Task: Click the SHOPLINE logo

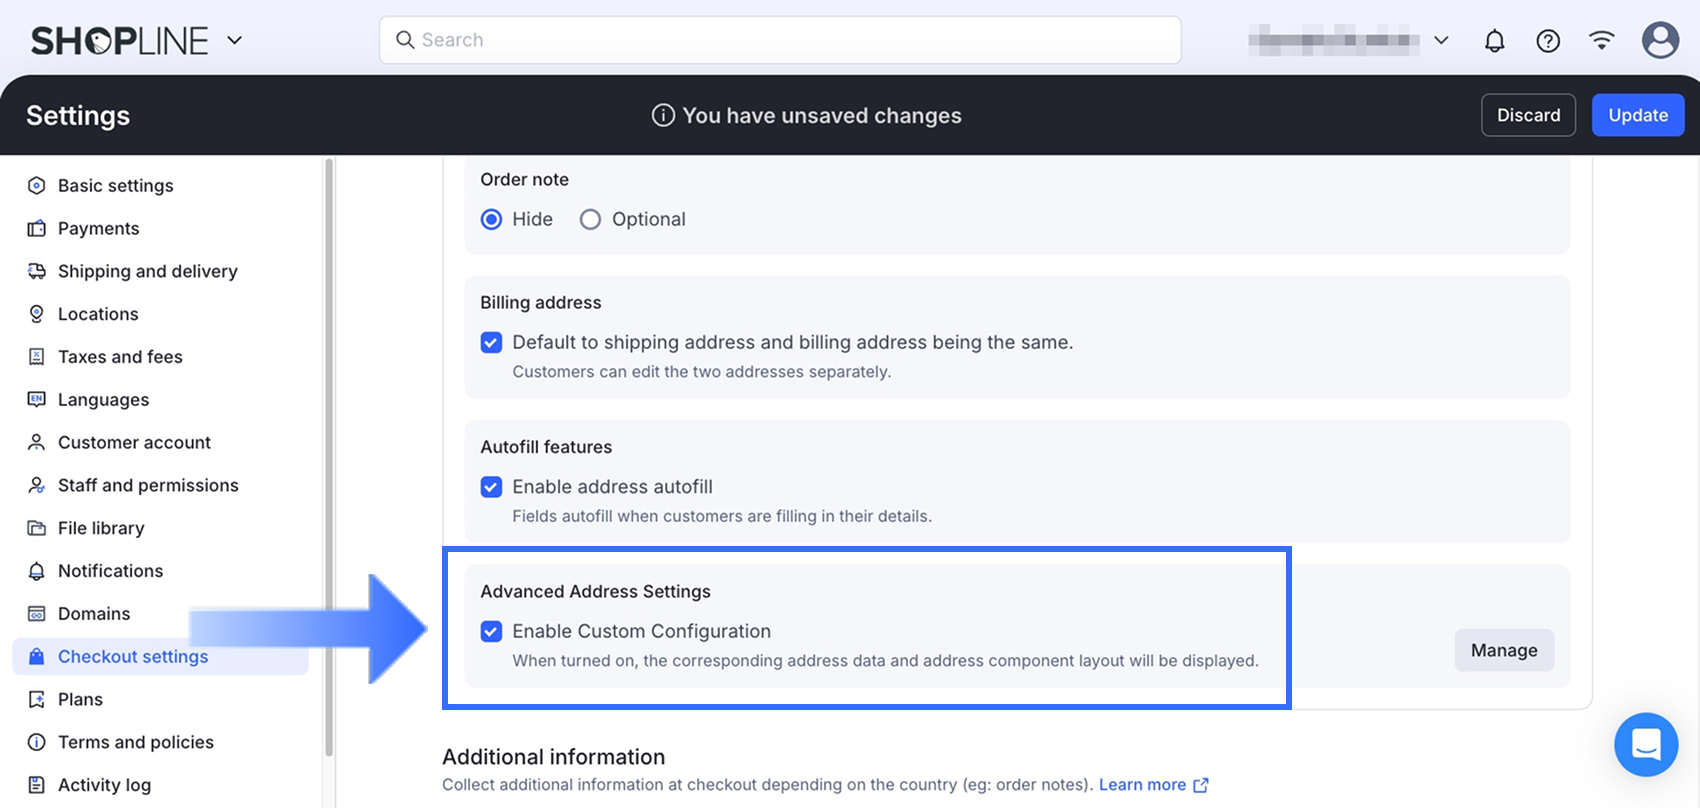Action: (x=120, y=41)
